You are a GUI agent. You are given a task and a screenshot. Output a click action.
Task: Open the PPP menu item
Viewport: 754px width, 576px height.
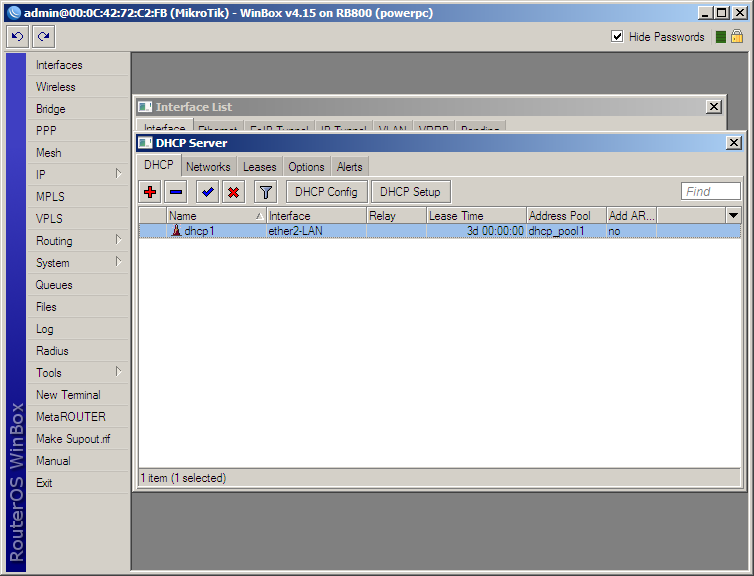pyautogui.click(x=78, y=131)
